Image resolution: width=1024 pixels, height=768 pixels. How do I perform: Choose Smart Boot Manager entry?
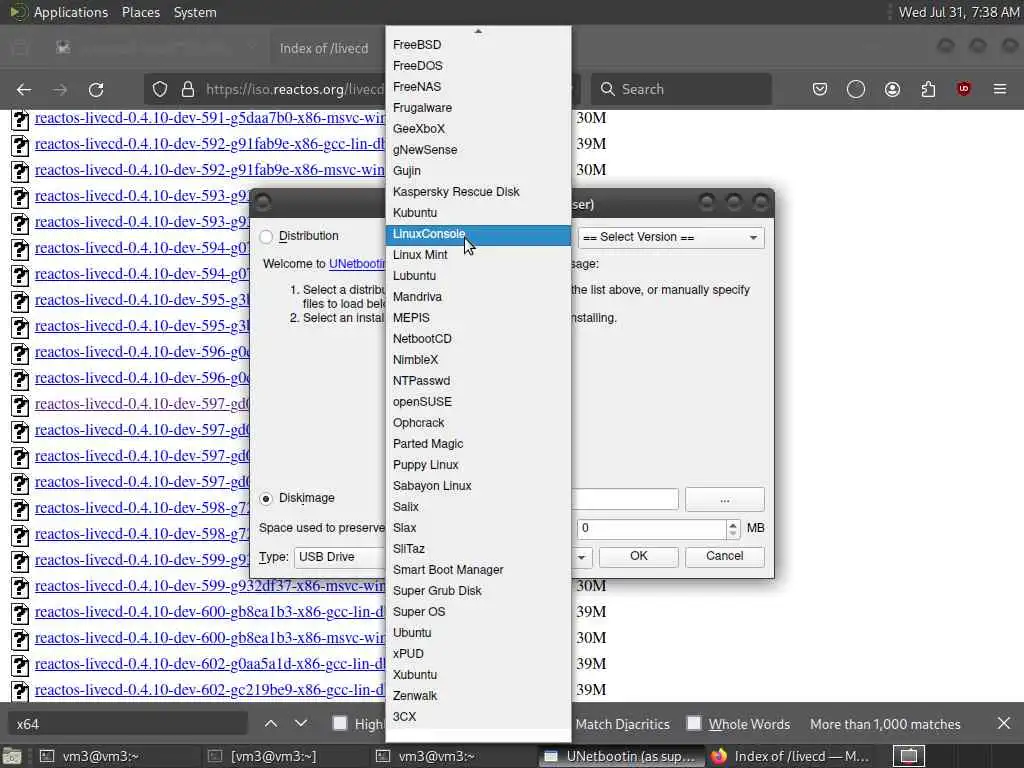(x=478, y=569)
